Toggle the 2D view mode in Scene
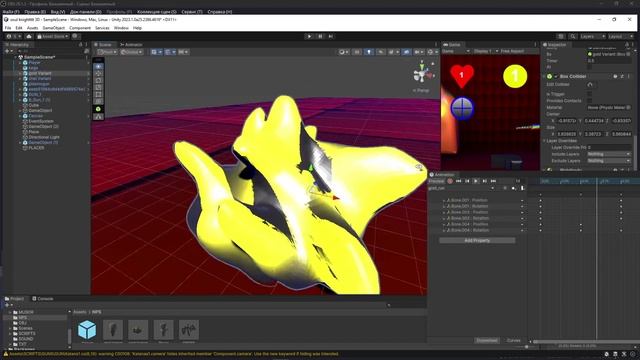The width and height of the screenshot is (640, 360). tap(357, 52)
